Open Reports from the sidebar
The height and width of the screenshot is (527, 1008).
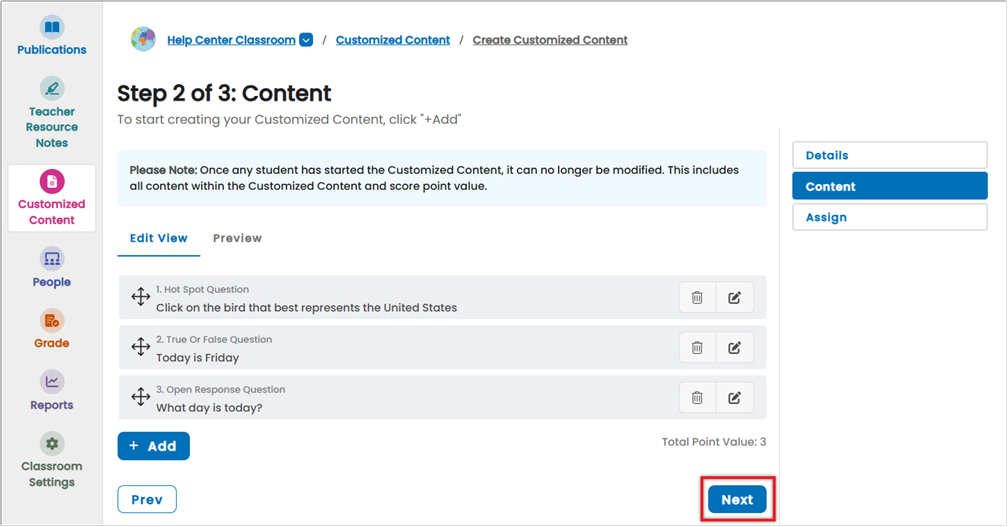pos(51,391)
